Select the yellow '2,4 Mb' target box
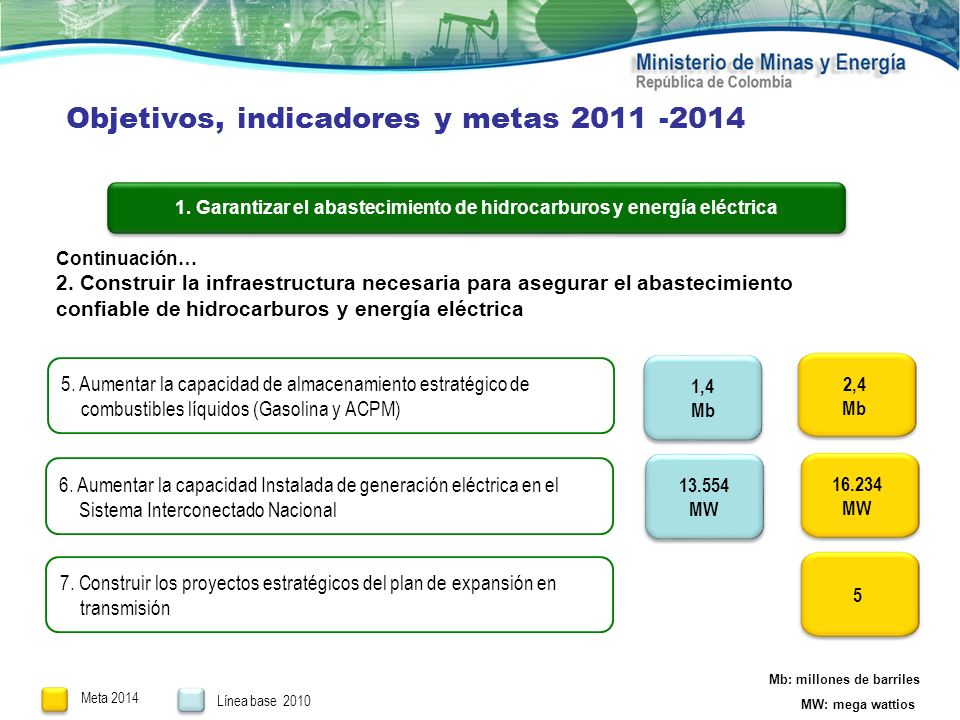The width and height of the screenshot is (960, 720). coord(857,396)
